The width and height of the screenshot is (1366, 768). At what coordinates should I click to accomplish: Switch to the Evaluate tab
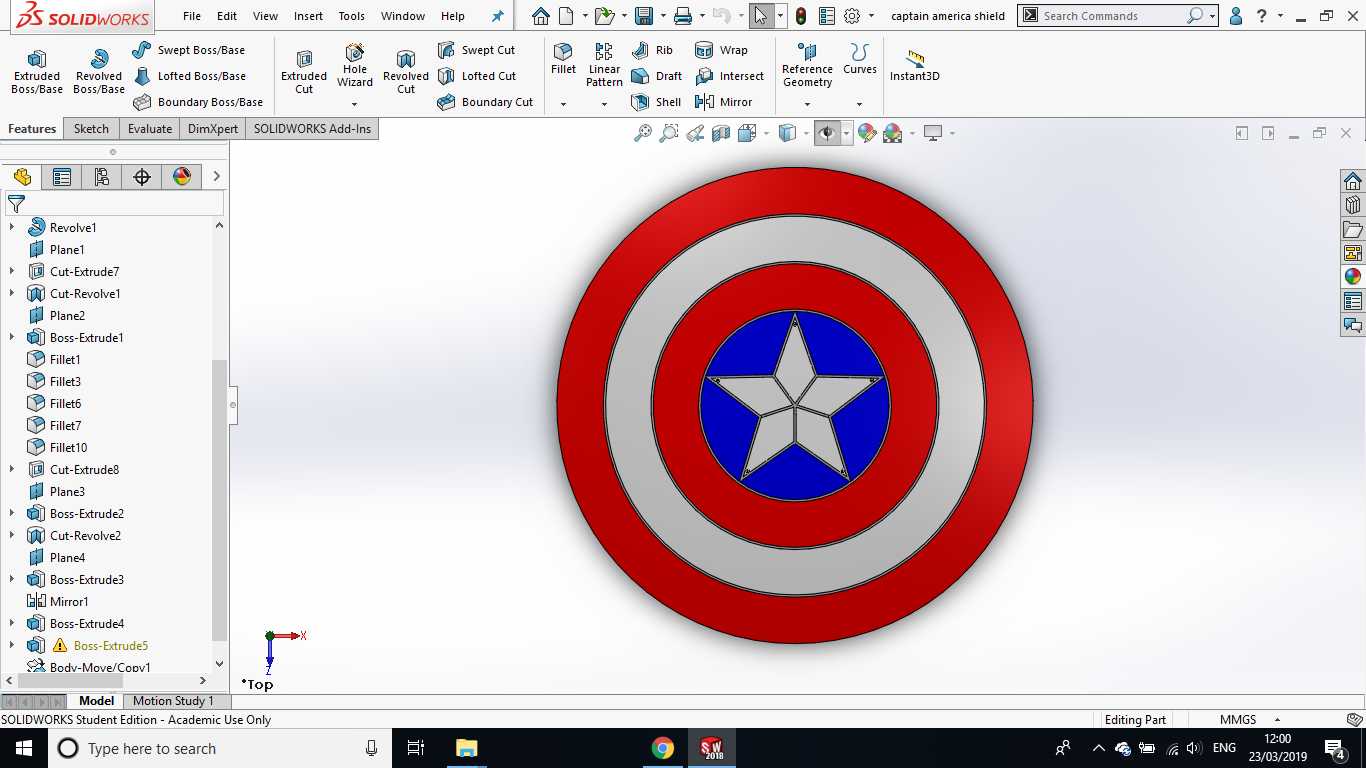point(150,129)
